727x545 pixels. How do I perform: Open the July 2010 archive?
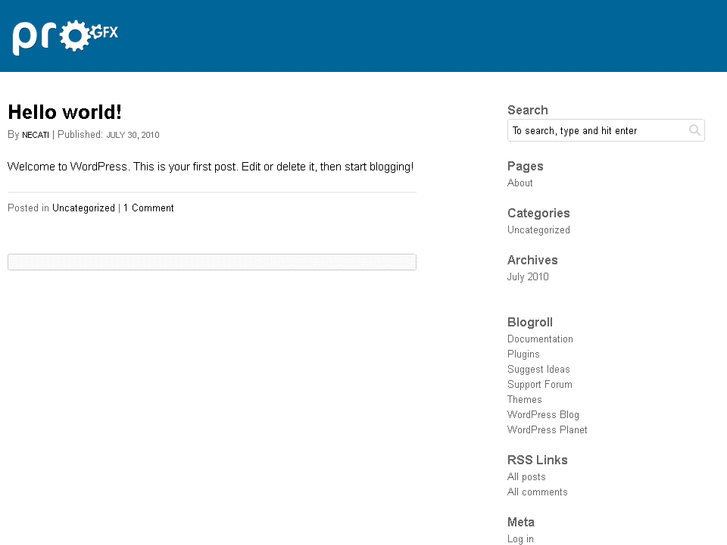click(528, 277)
